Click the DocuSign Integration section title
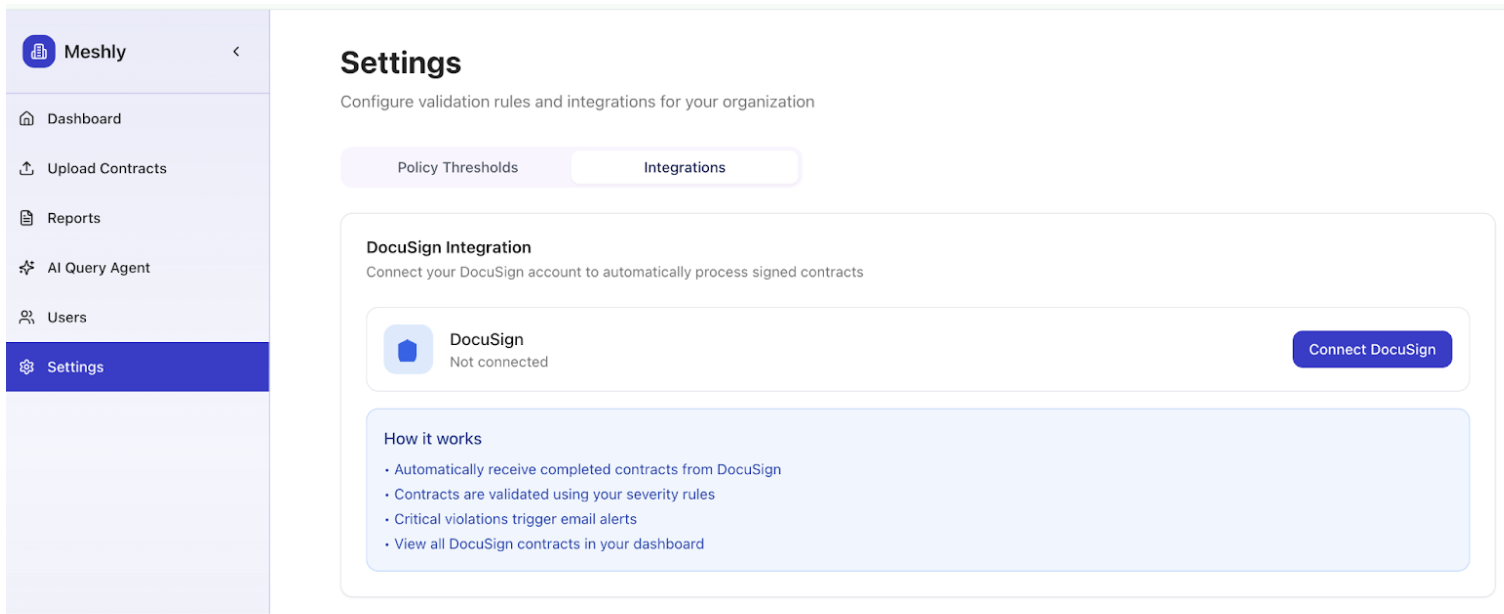This screenshot has height=614, width=1504. tap(449, 247)
